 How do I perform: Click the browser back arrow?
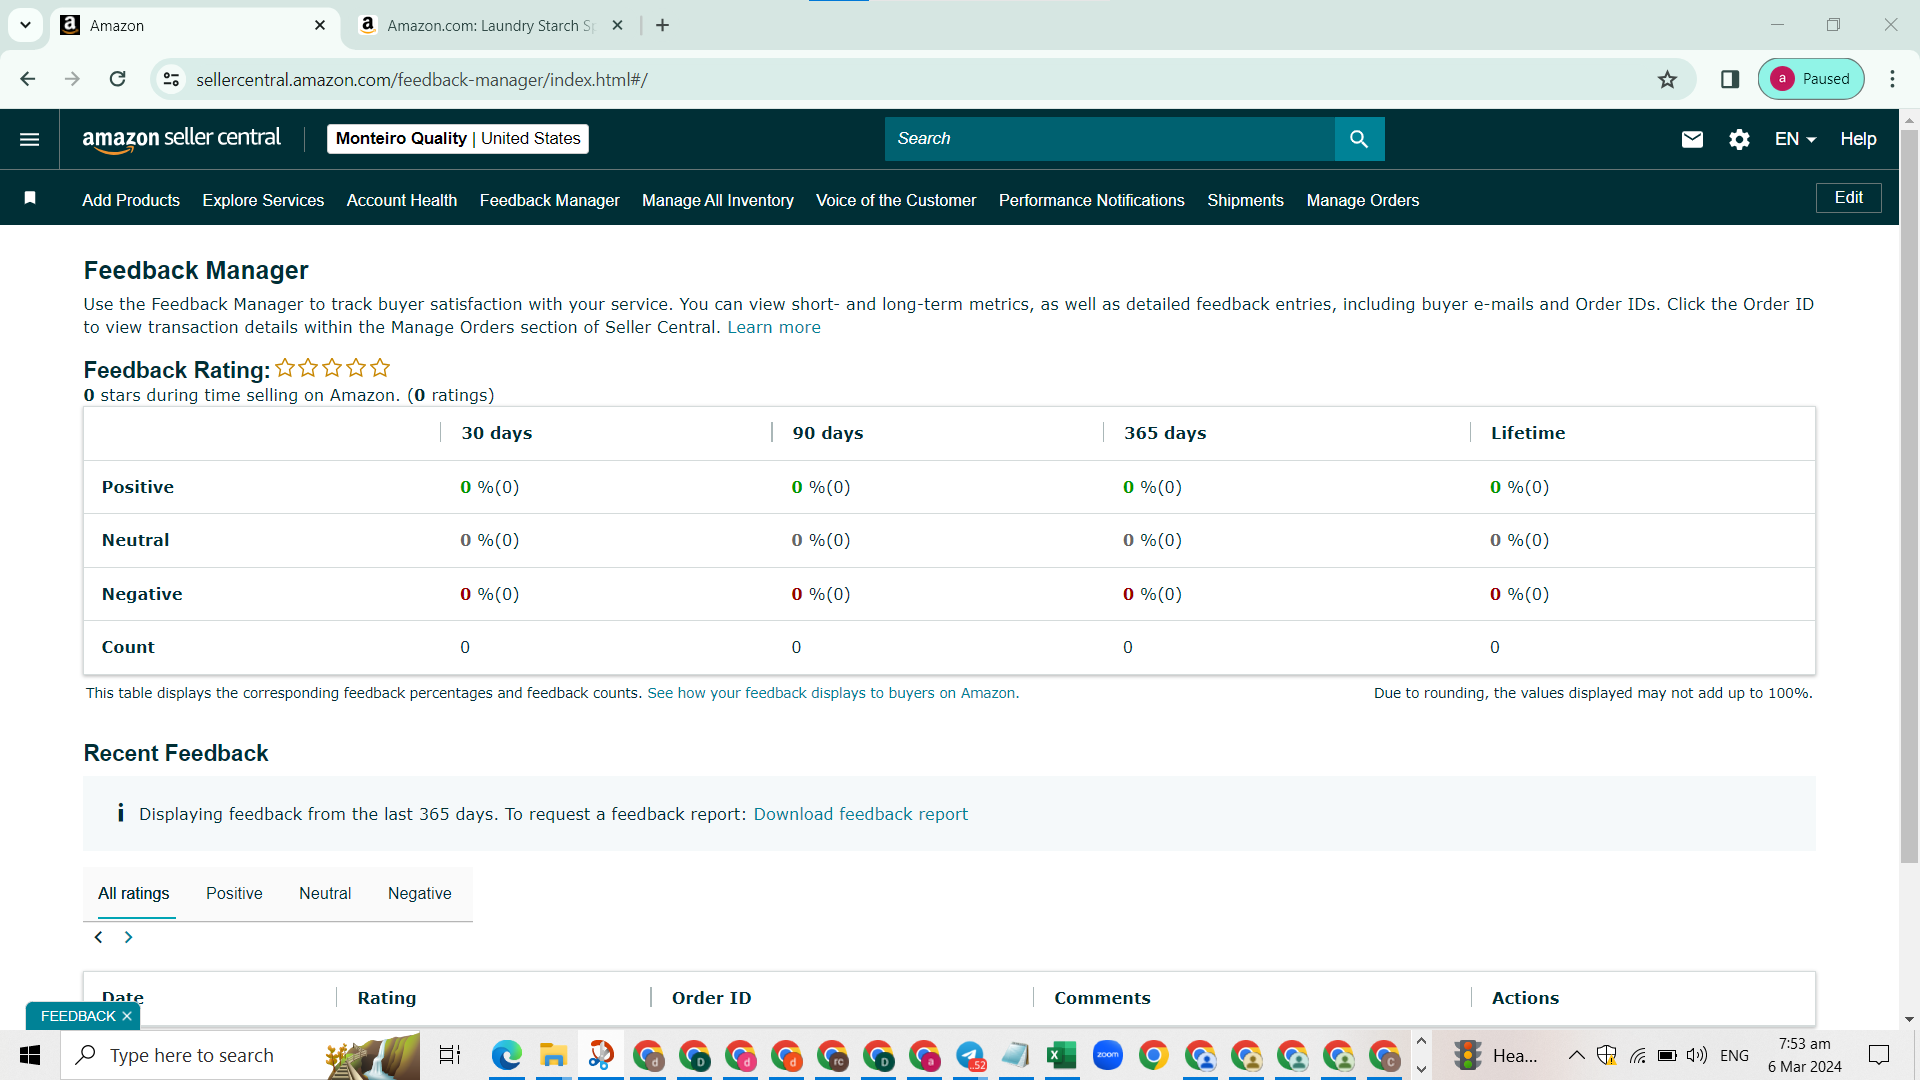coord(28,79)
